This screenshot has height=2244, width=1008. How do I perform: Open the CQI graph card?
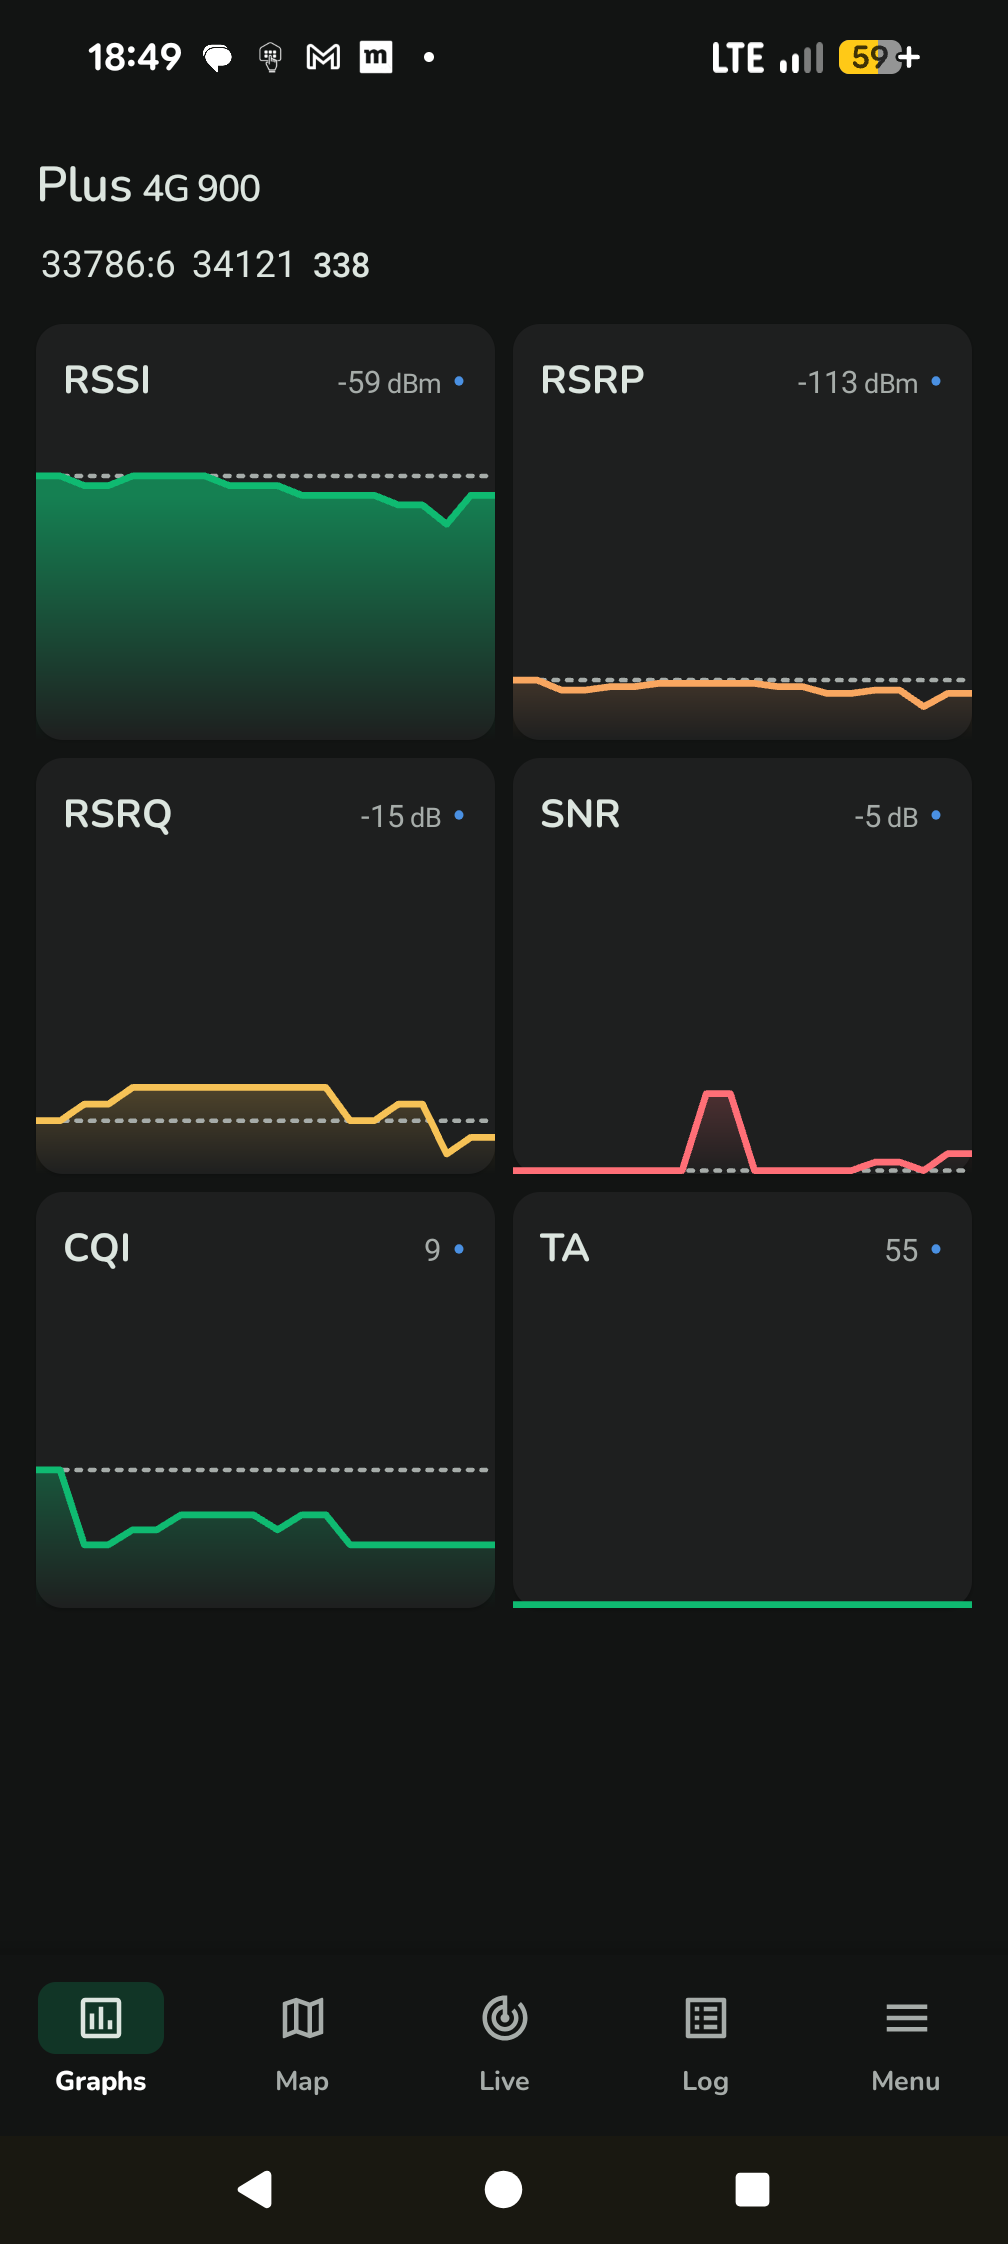tap(265, 1399)
